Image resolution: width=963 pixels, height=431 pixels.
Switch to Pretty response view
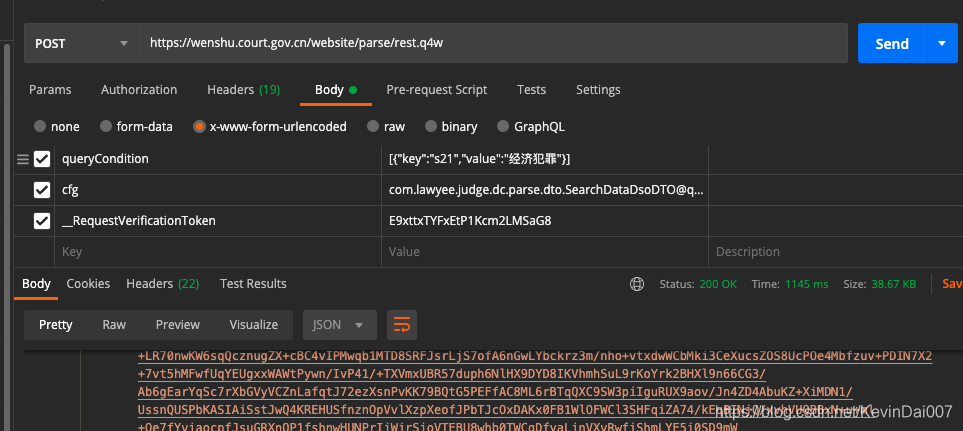pyautogui.click(x=56, y=325)
